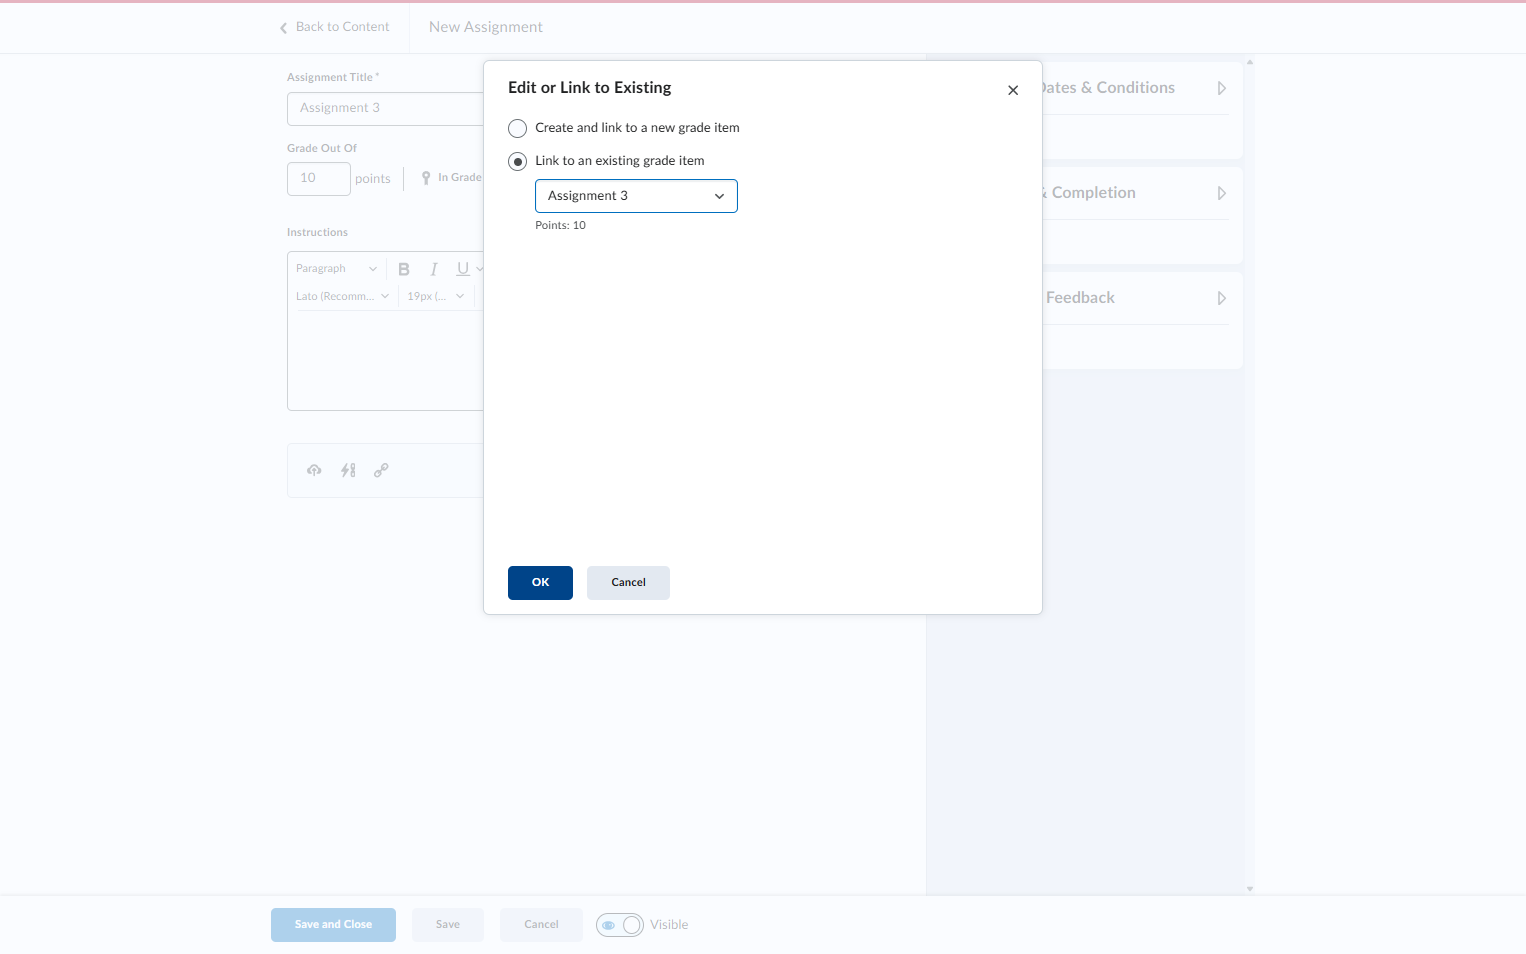The image size is (1526, 954).
Task: Open the Assignment 3 grade item dropdown
Action: pos(636,196)
